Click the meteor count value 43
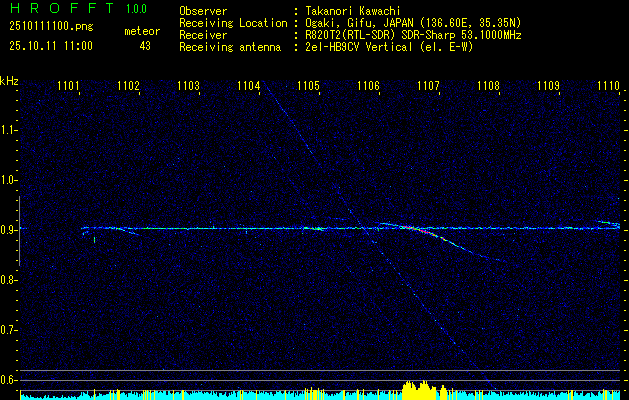This screenshot has width=629, height=400. (145, 46)
